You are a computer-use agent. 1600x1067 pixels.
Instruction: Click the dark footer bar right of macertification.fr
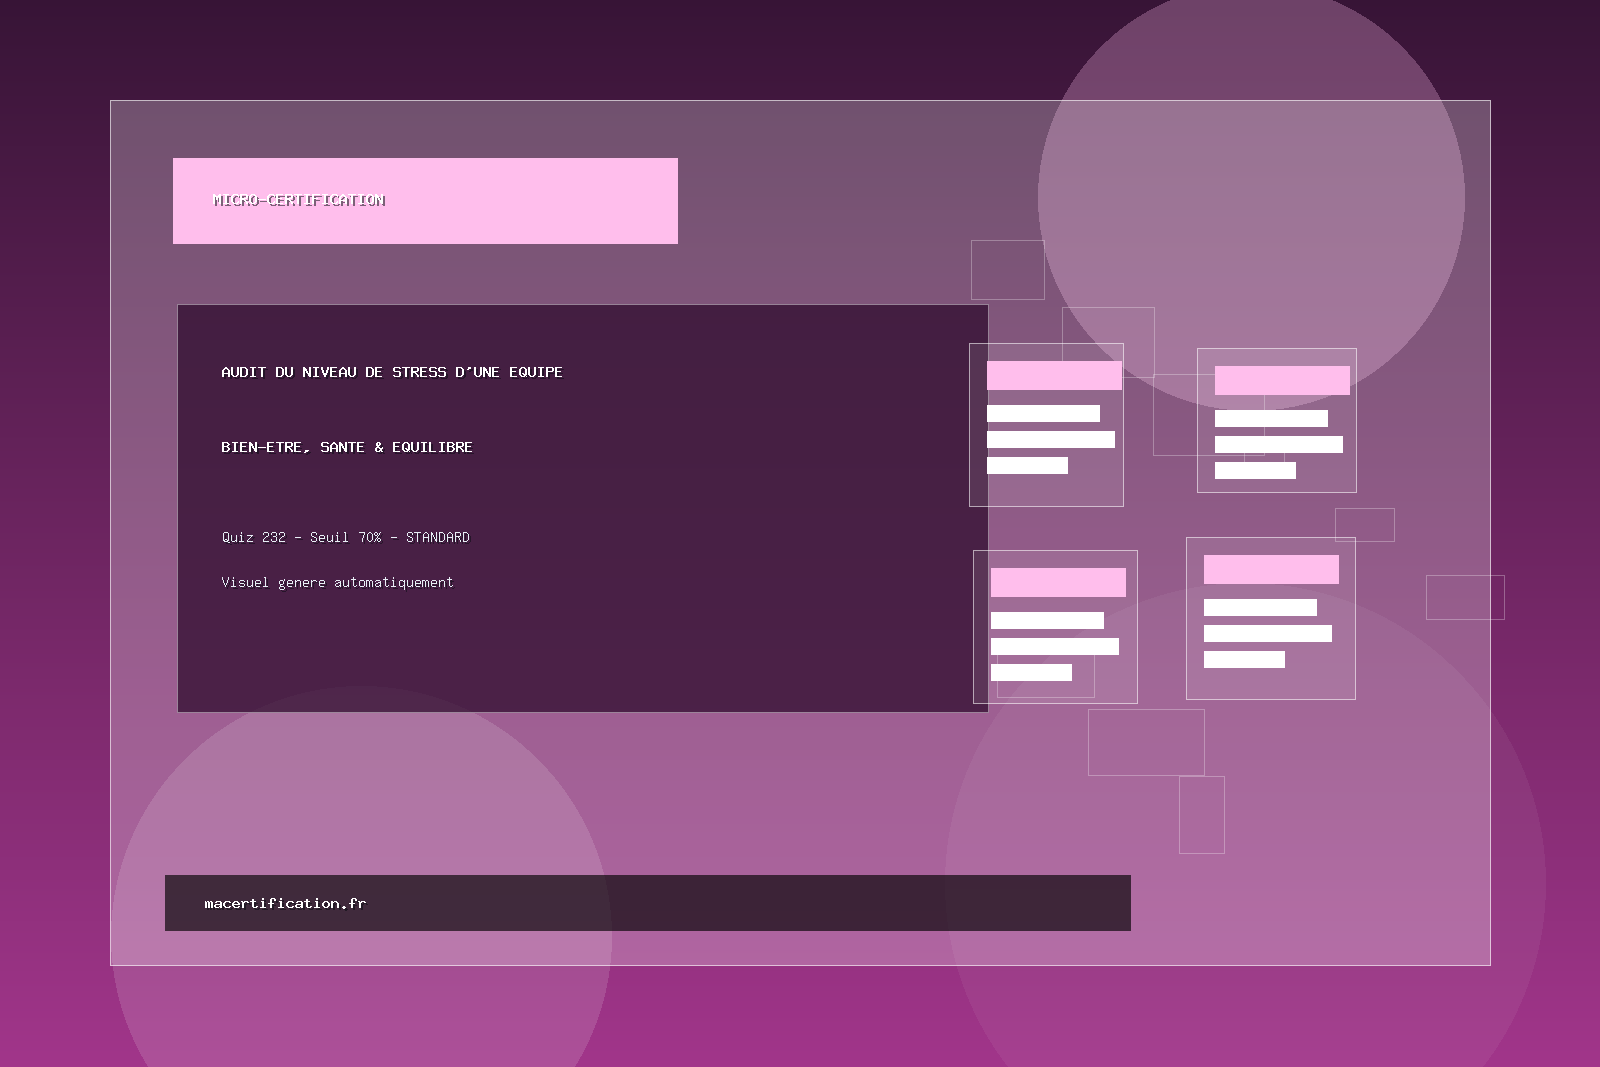[750, 903]
